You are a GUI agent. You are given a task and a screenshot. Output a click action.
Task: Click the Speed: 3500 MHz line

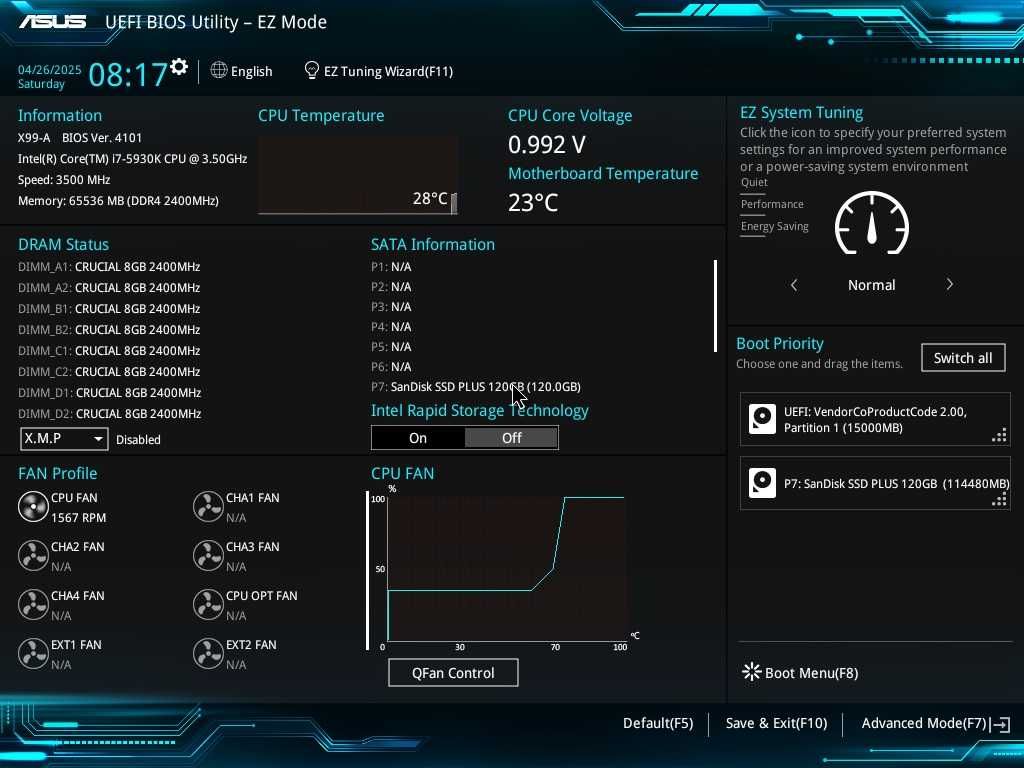(x=64, y=180)
